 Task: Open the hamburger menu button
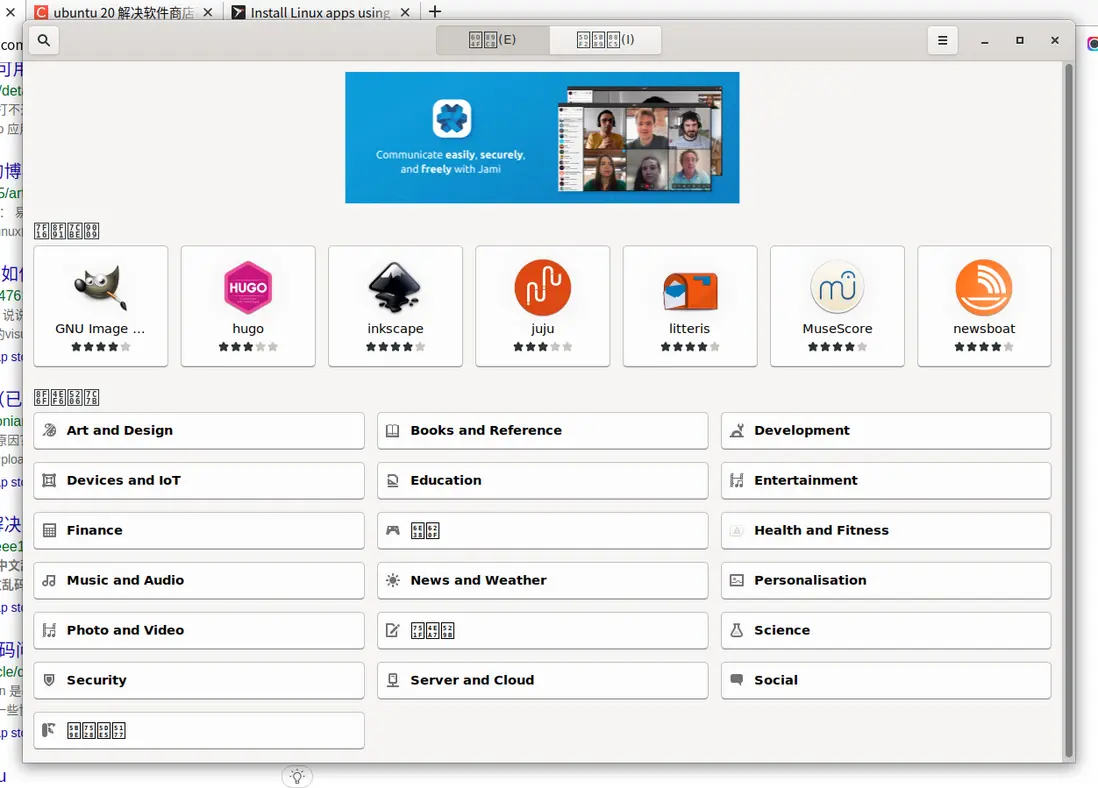click(x=943, y=41)
